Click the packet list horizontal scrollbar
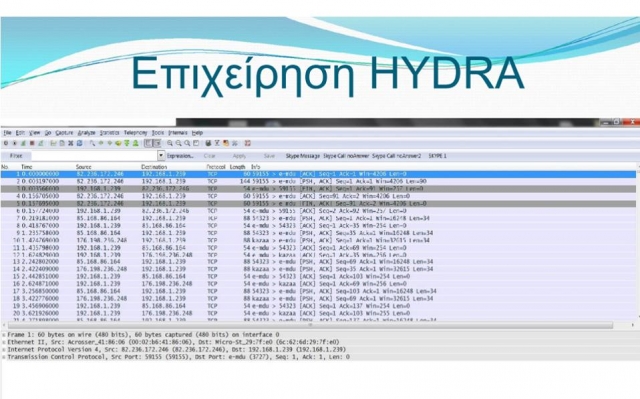 [310, 325]
